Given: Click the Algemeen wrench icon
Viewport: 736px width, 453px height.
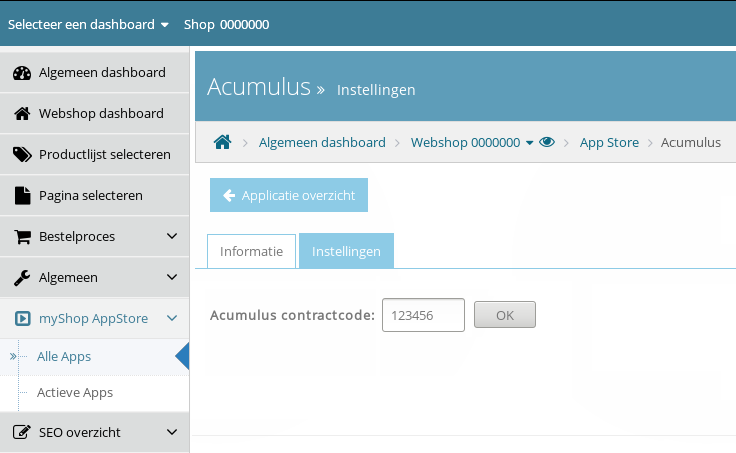Looking at the screenshot, I should (x=22, y=277).
